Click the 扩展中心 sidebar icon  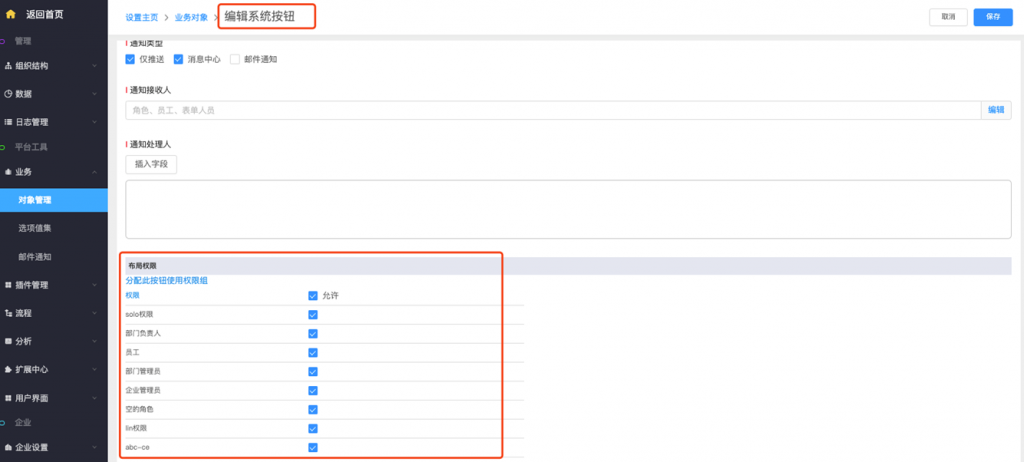point(8,369)
